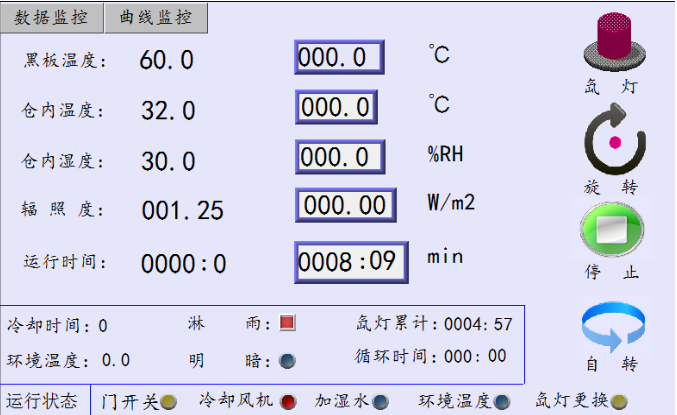Toggle the light/dark (明暗) indicator
The image size is (677, 415).
click(288, 361)
